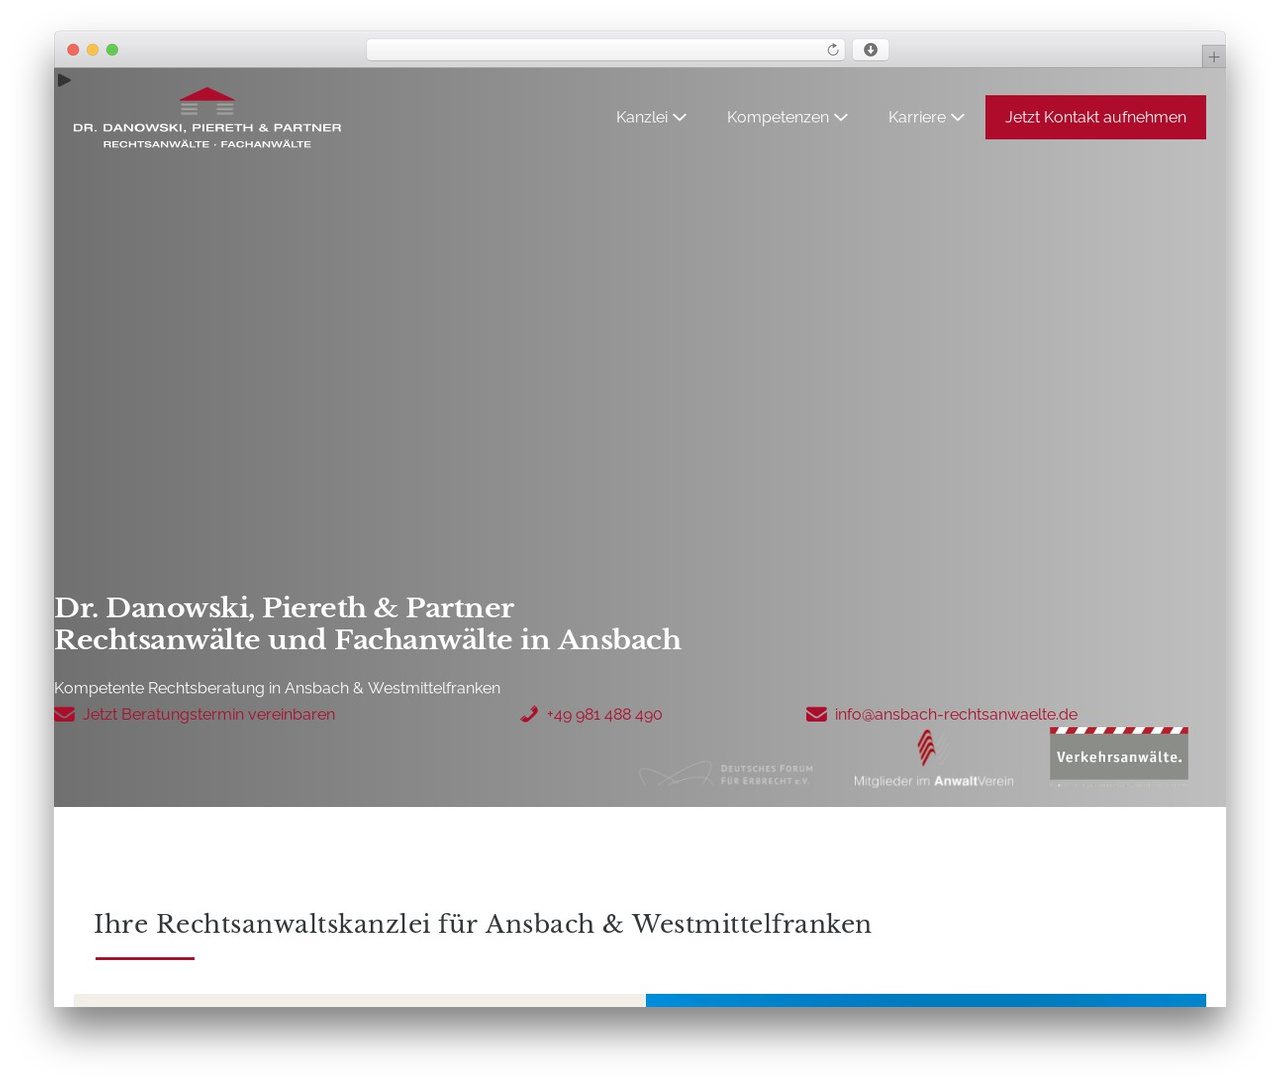Focus the browser address bar

[606, 50]
